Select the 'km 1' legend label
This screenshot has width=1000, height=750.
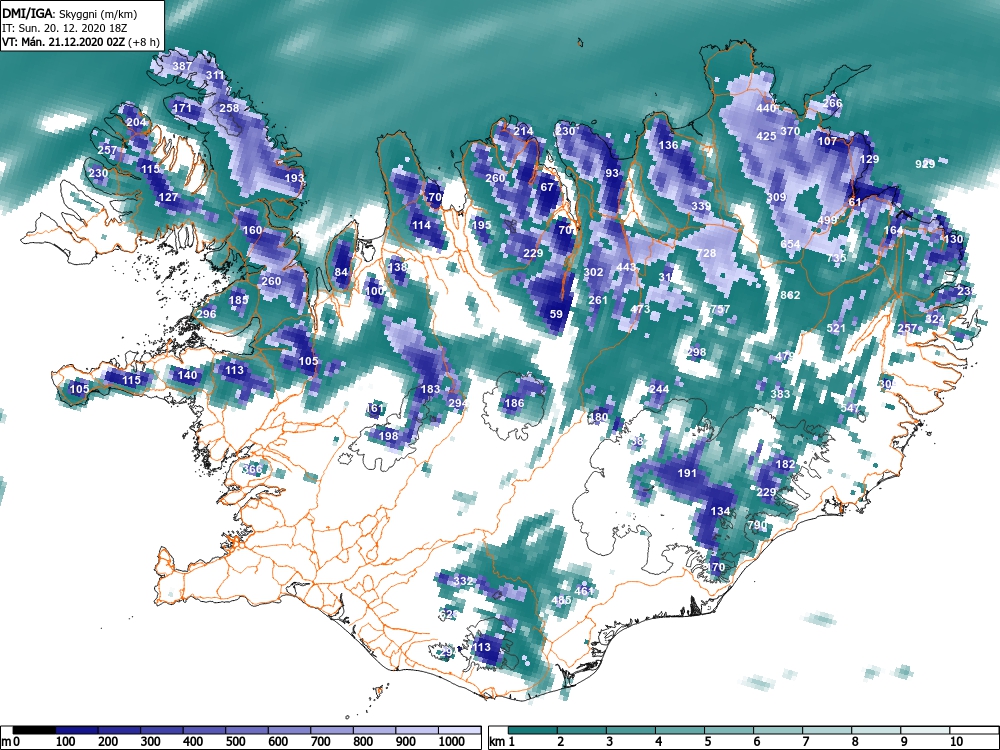(x=501, y=742)
